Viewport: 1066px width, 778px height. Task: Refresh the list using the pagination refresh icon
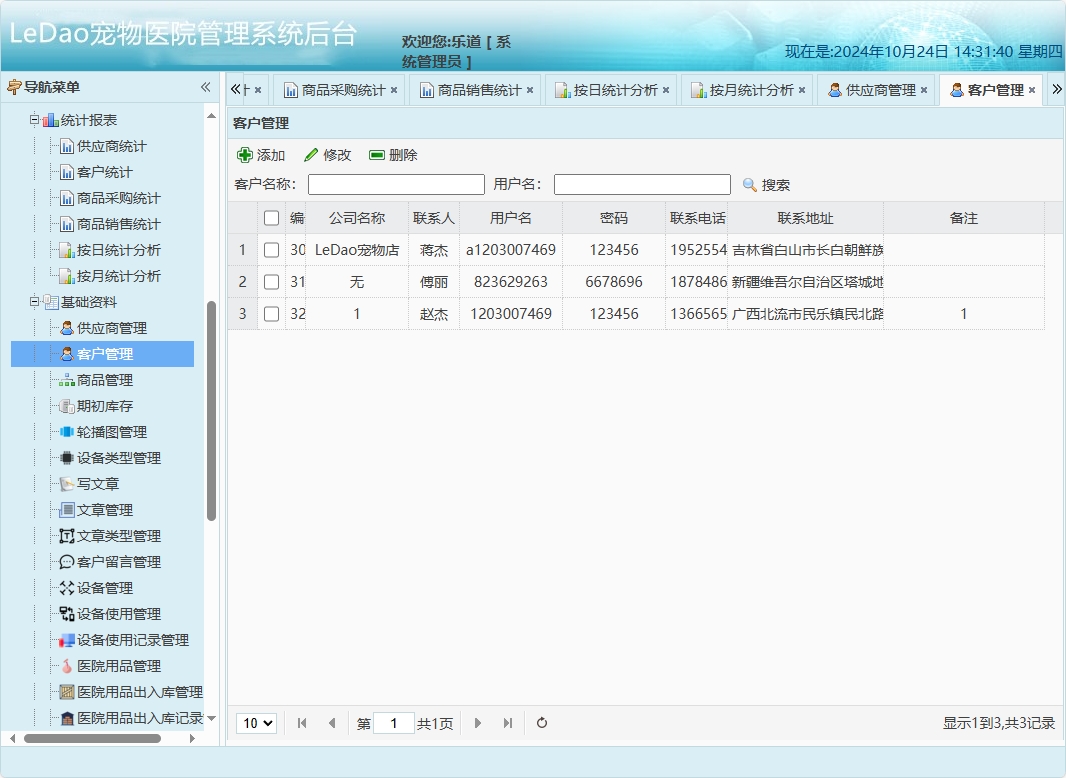pyautogui.click(x=541, y=722)
